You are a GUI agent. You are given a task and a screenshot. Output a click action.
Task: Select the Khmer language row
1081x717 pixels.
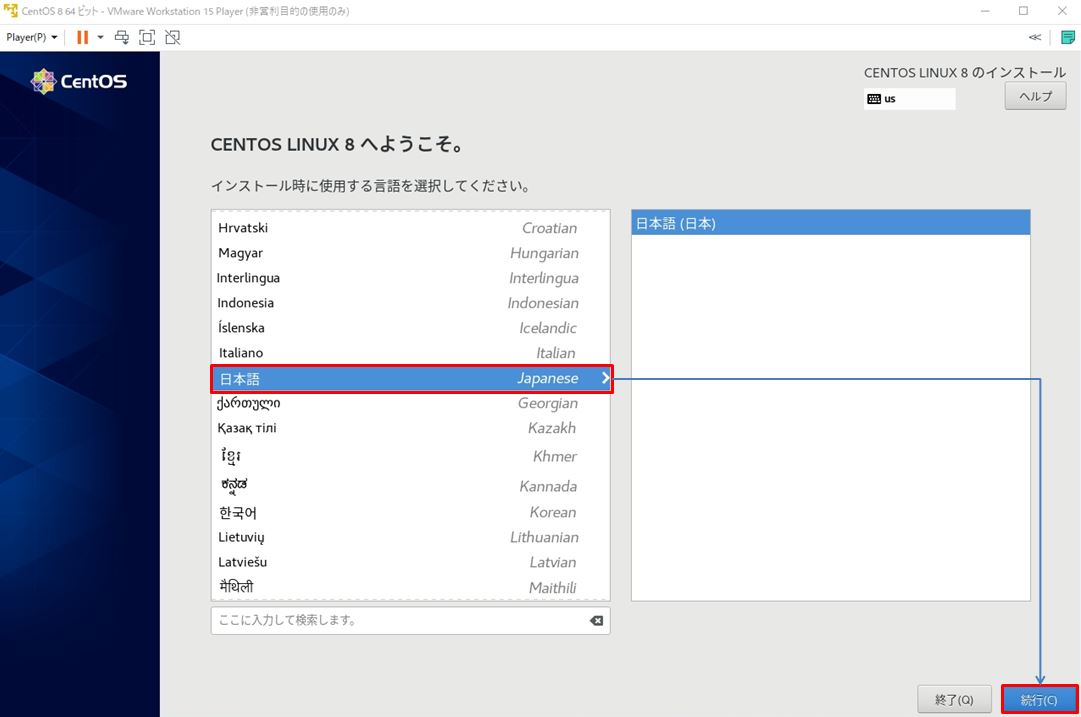(x=410, y=456)
